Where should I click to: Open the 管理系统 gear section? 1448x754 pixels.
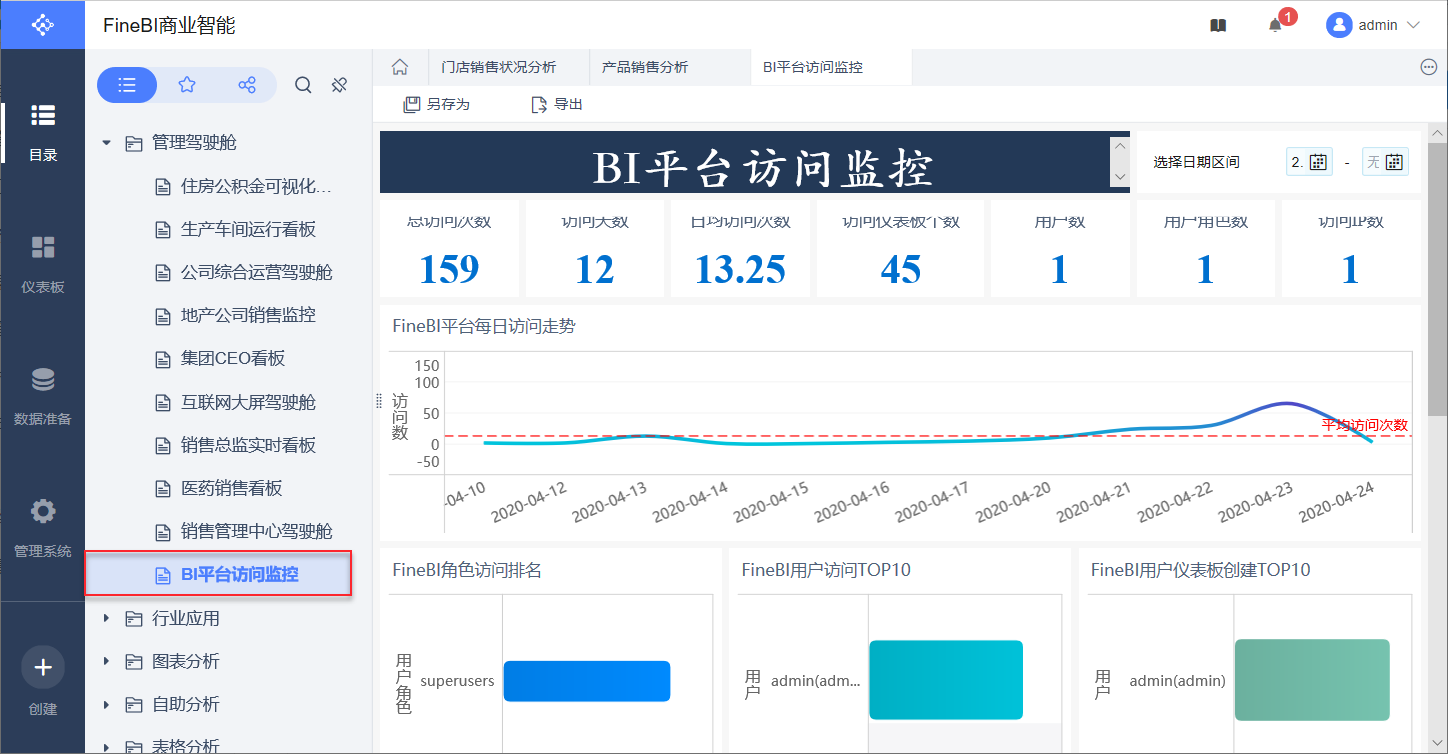pos(43,528)
